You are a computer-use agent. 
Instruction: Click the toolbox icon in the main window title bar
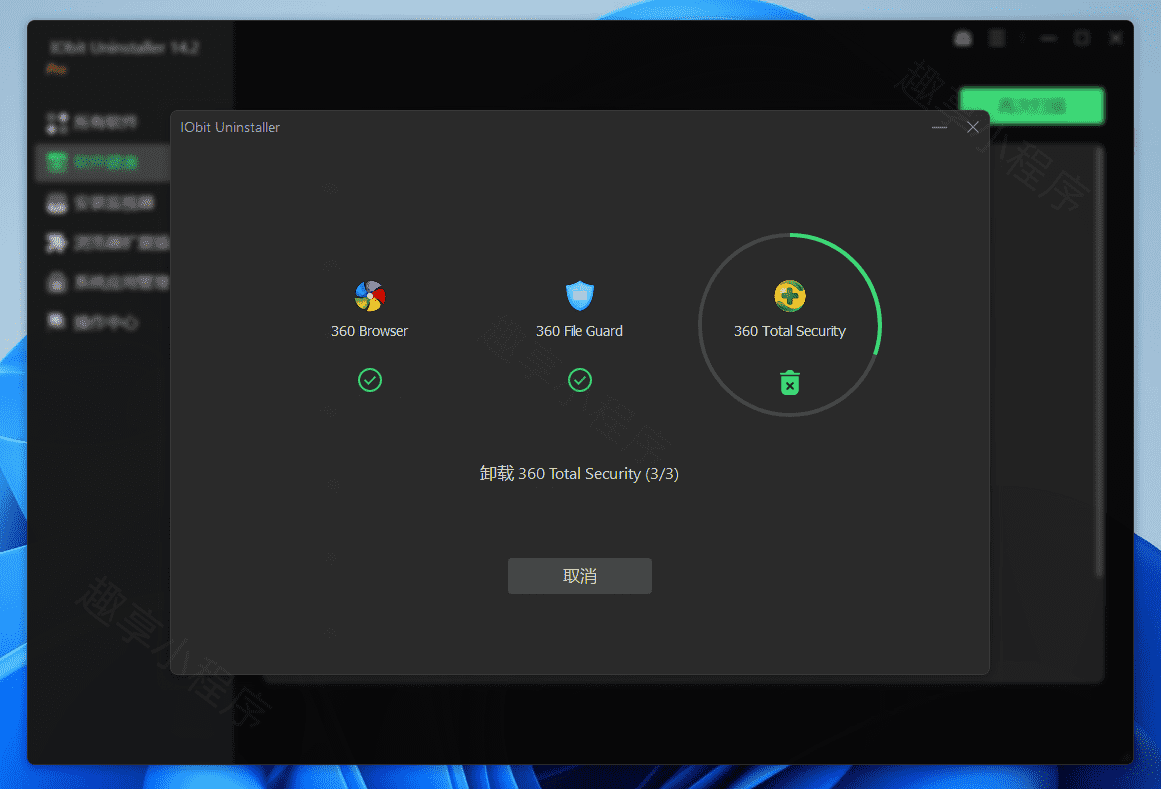[963, 38]
